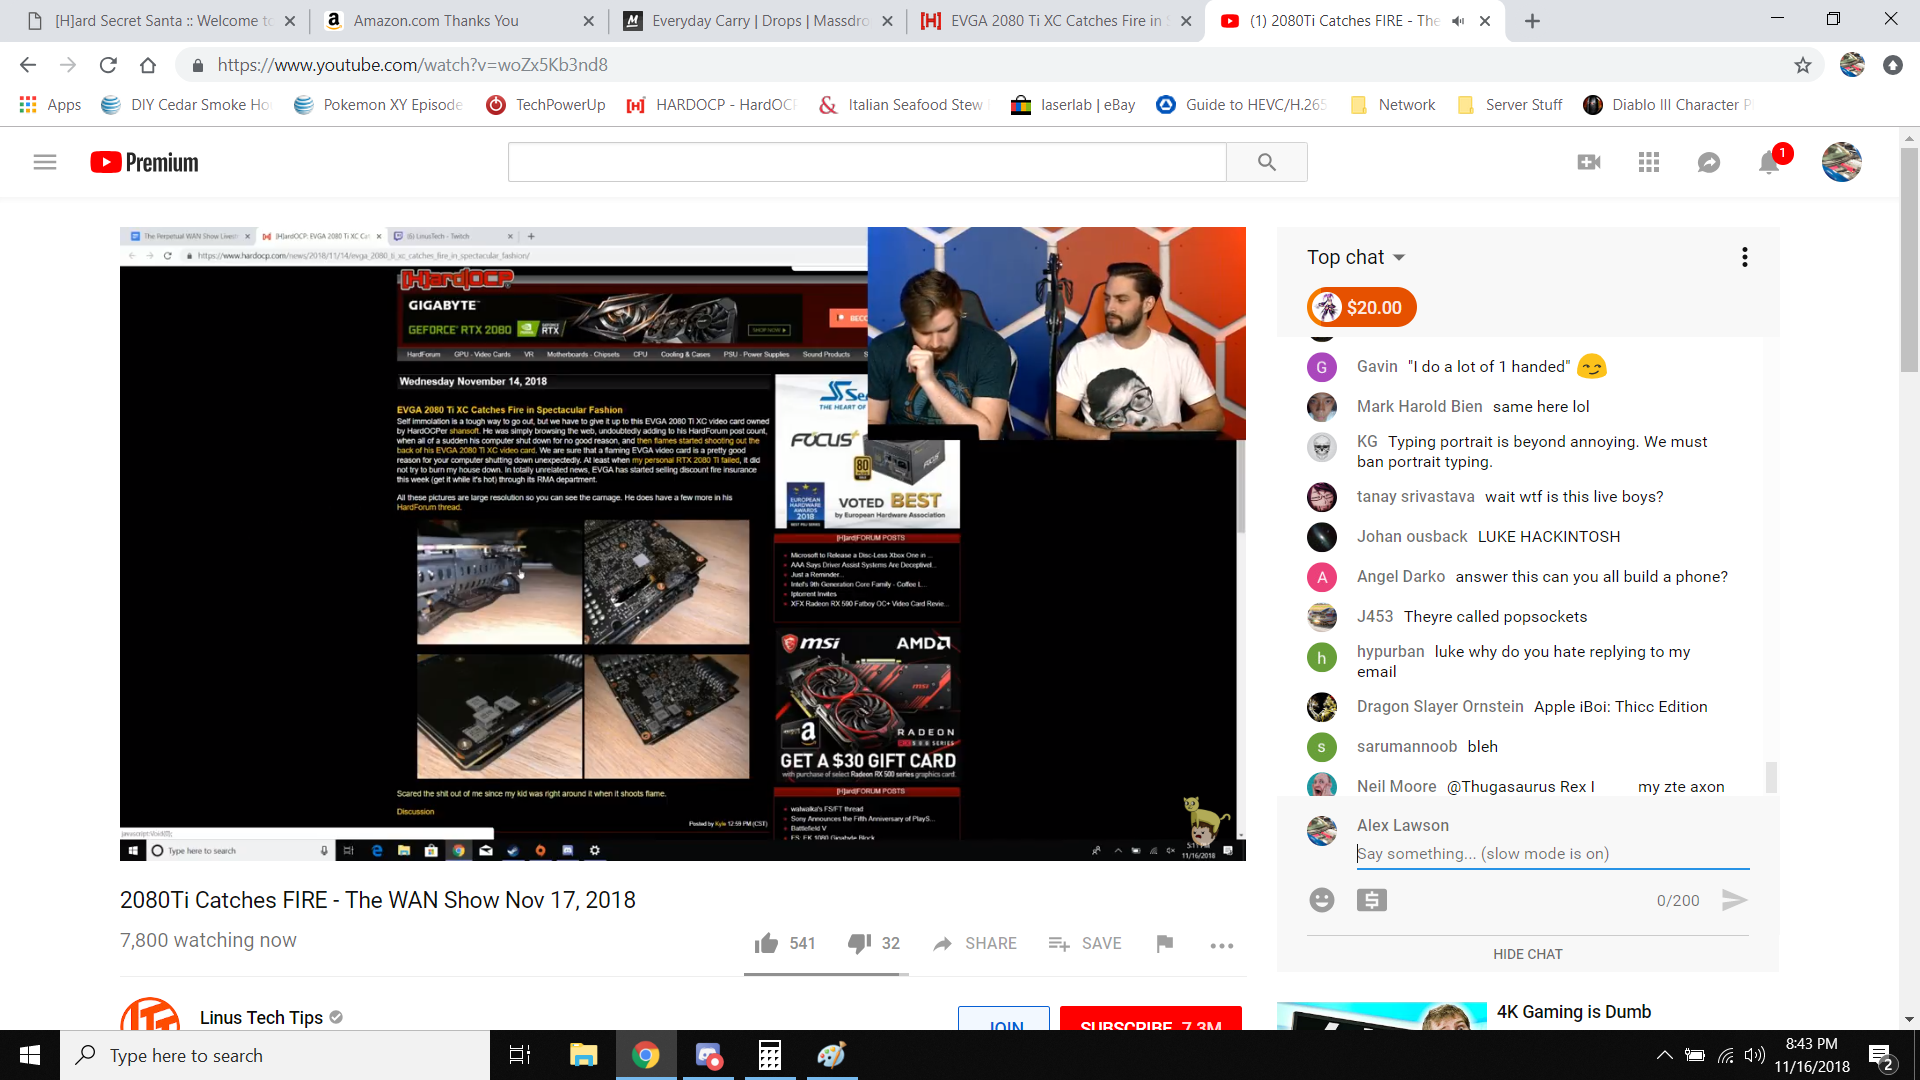Click the YouTube notifications bell icon

pyautogui.click(x=1768, y=163)
